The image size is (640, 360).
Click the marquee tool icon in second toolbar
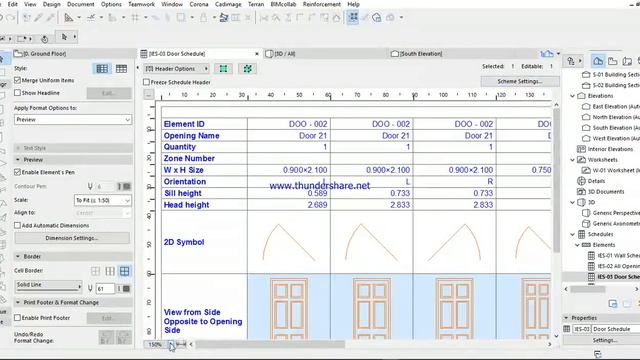click(x=21, y=39)
